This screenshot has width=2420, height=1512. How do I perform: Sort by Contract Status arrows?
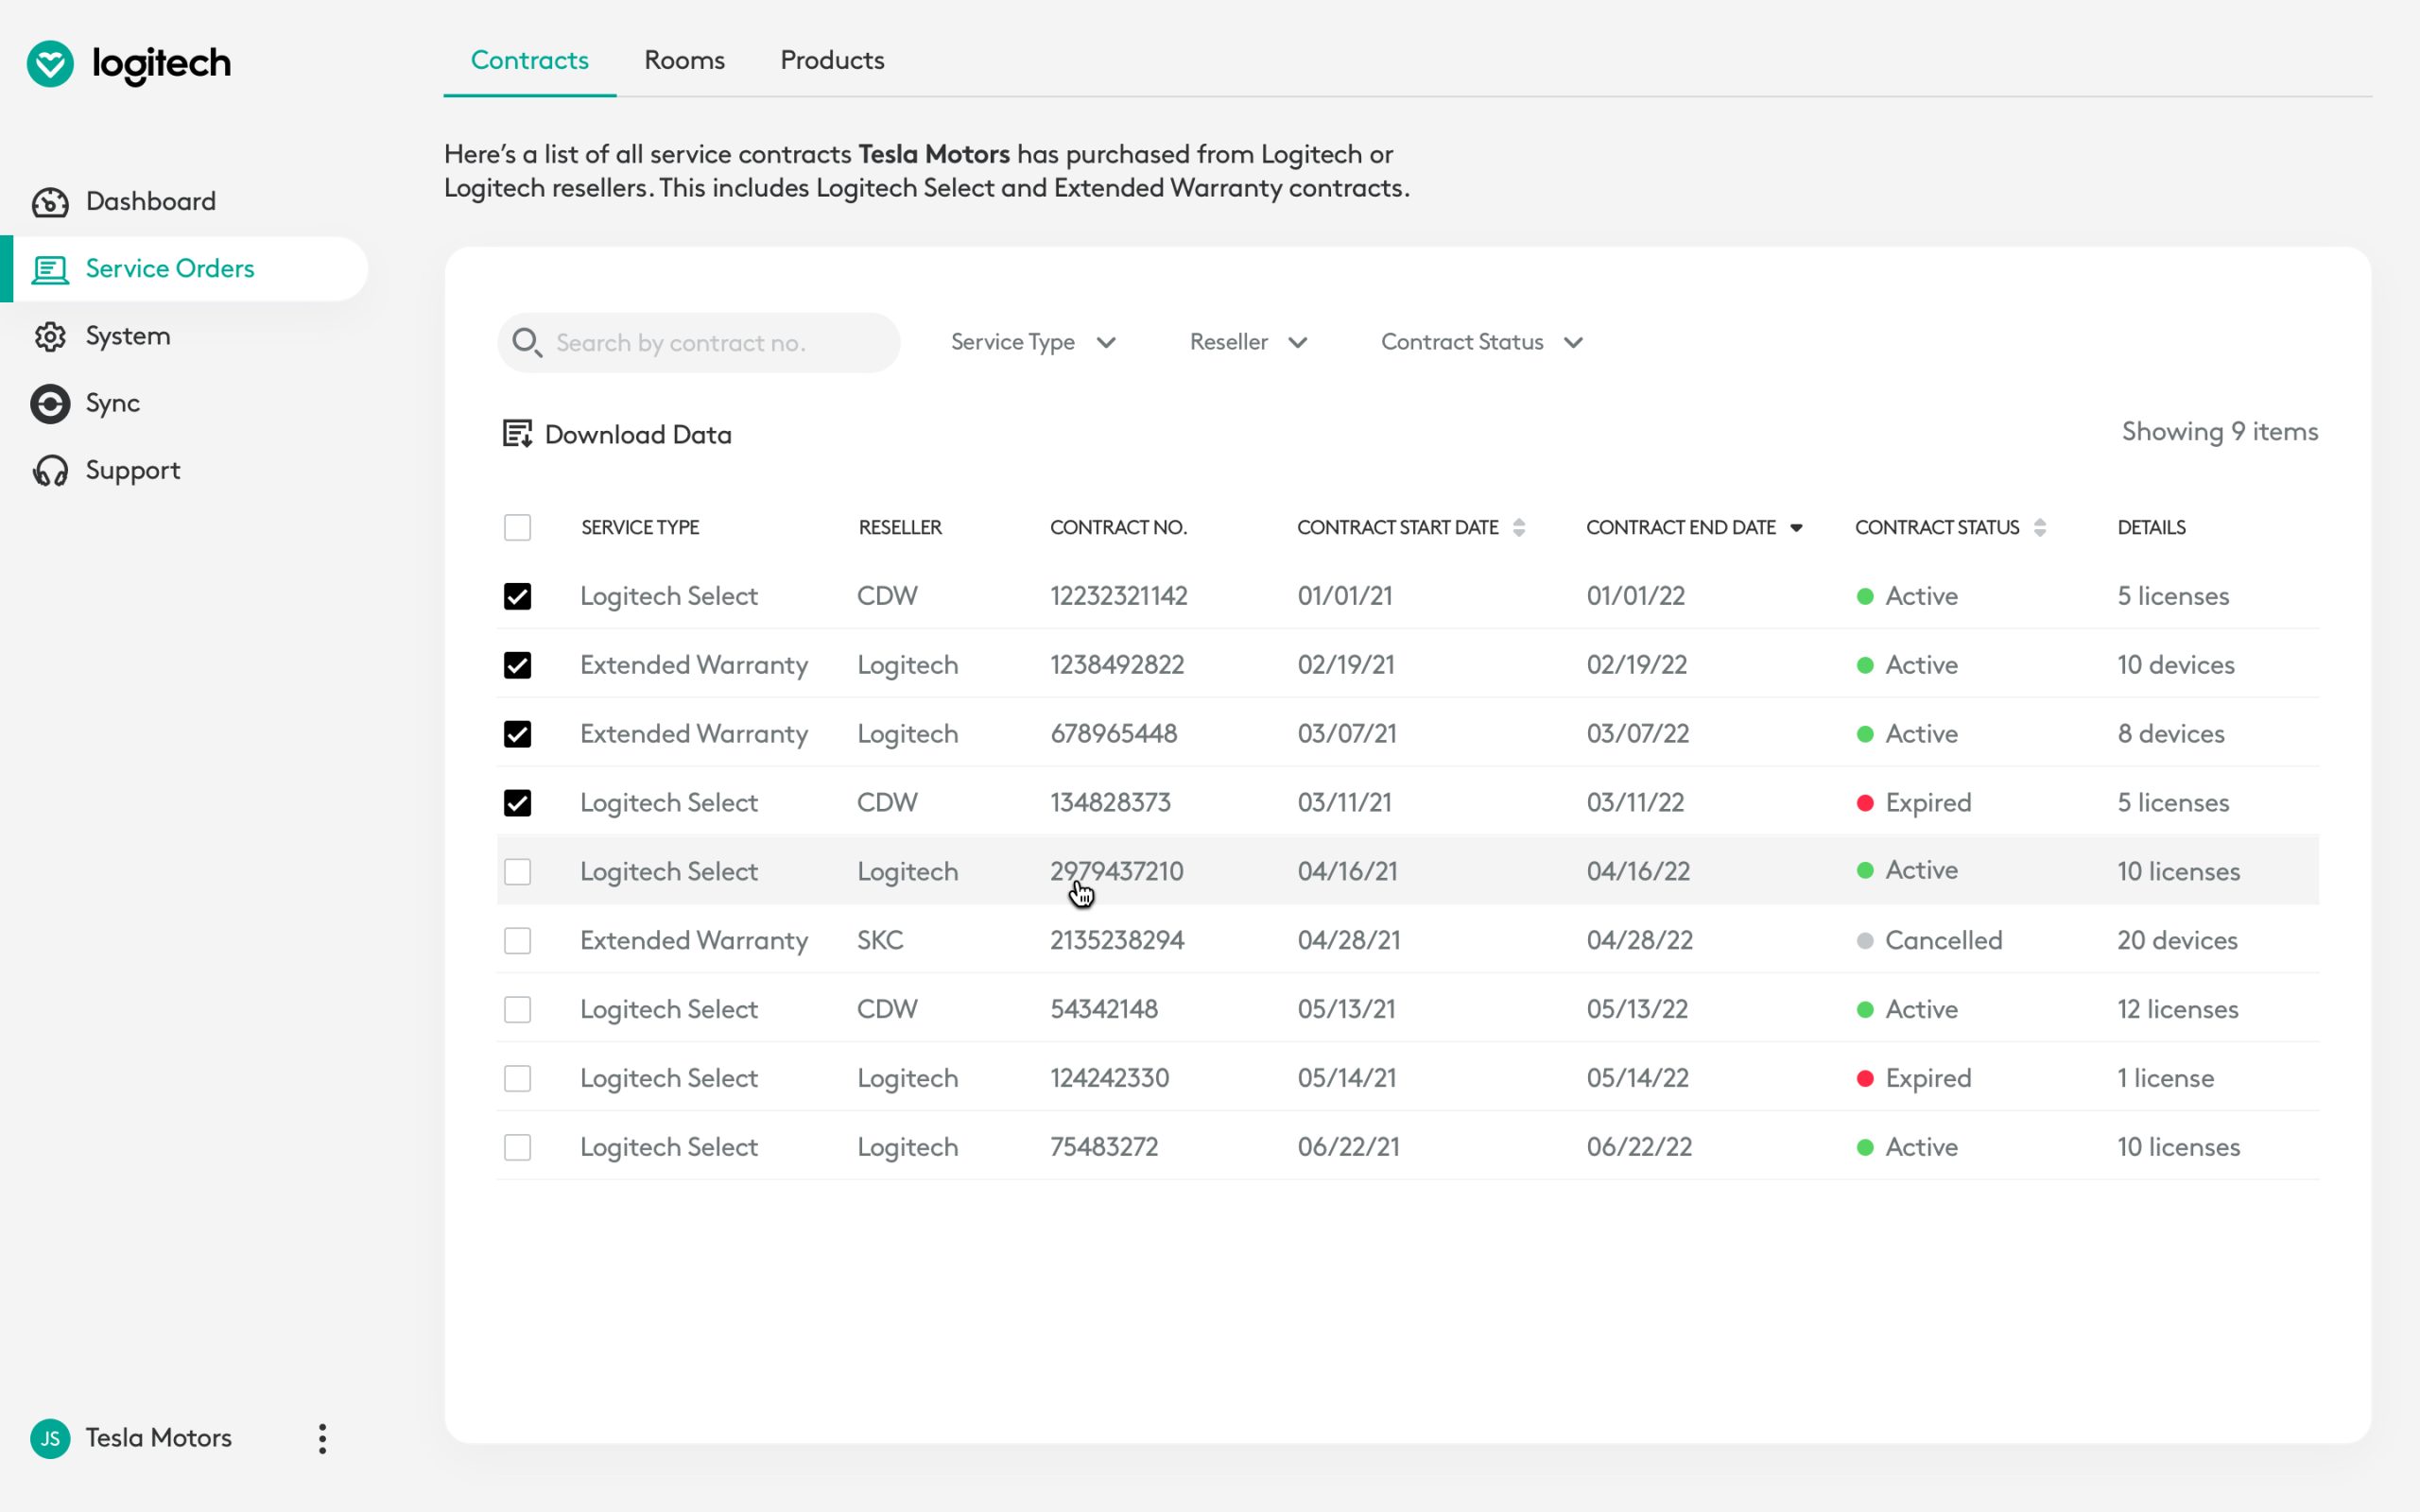pyautogui.click(x=2040, y=527)
